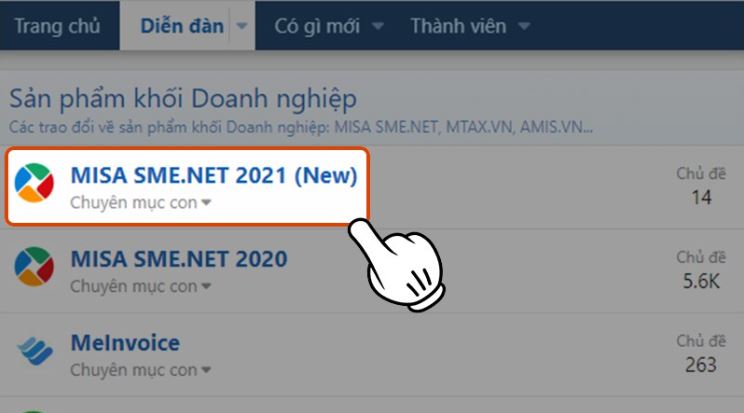Switch to the Diễn đàn tab
The width and height of the screenshot is (744, 413).
(182, 26)
